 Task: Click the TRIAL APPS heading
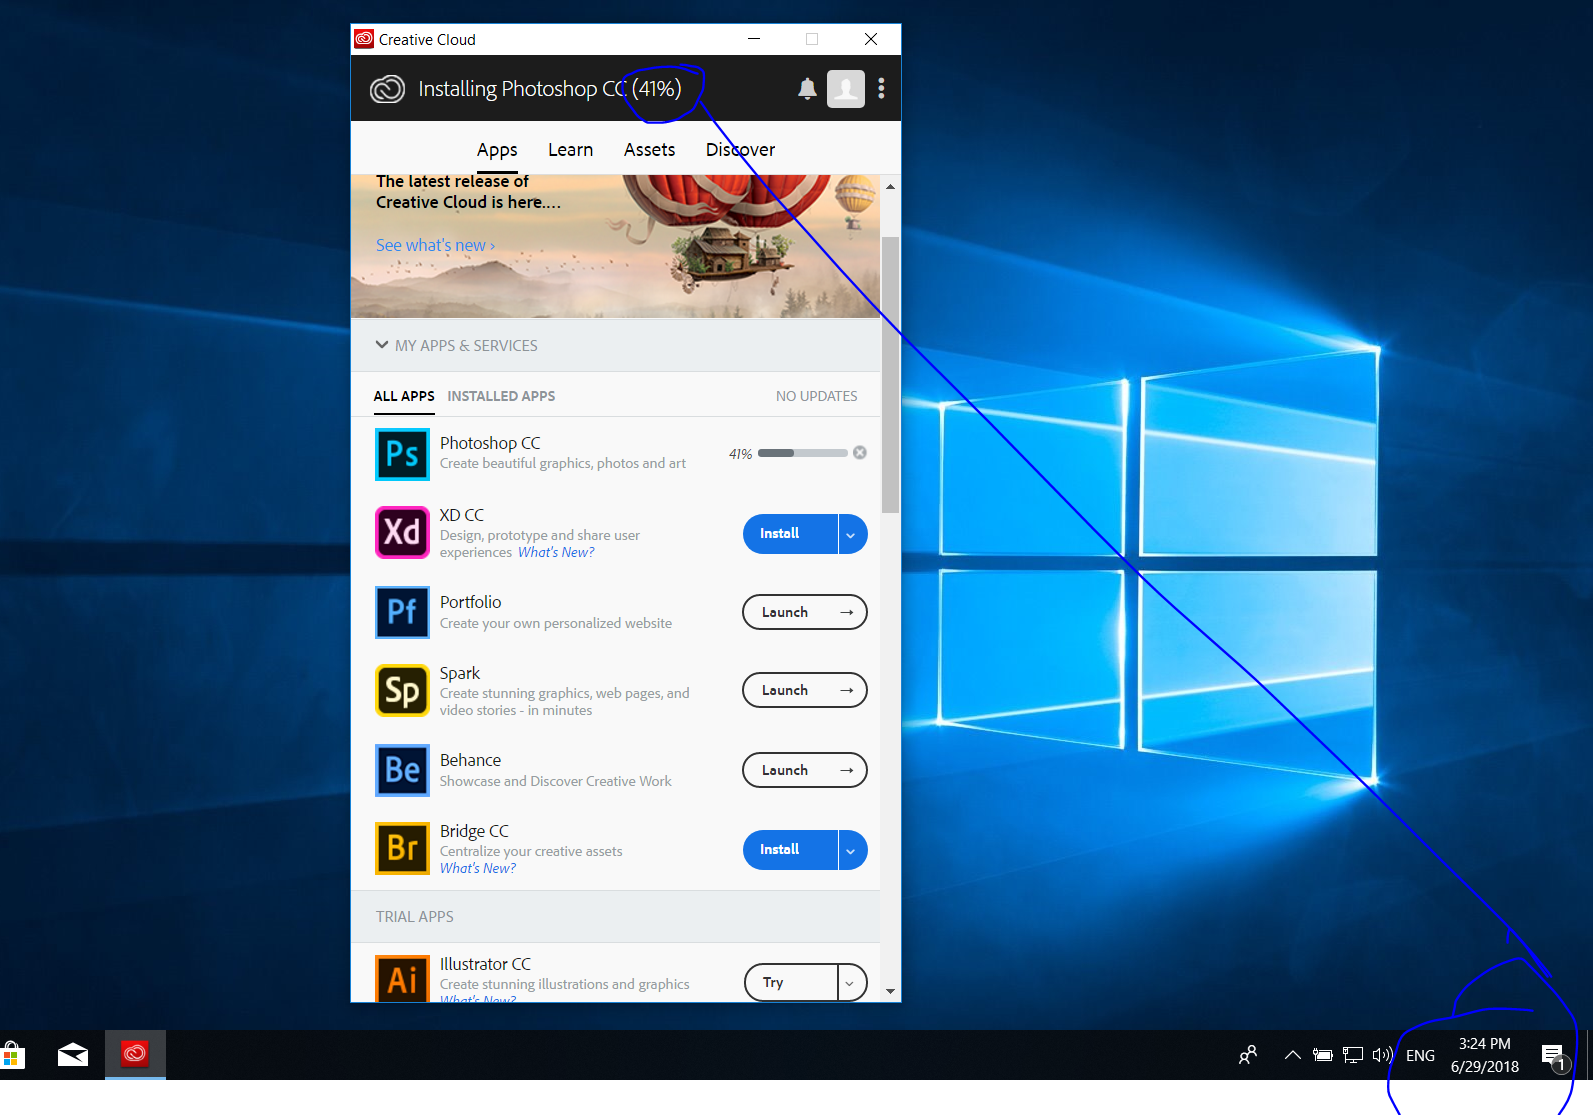pyautogui.click(x=414, y=916)
